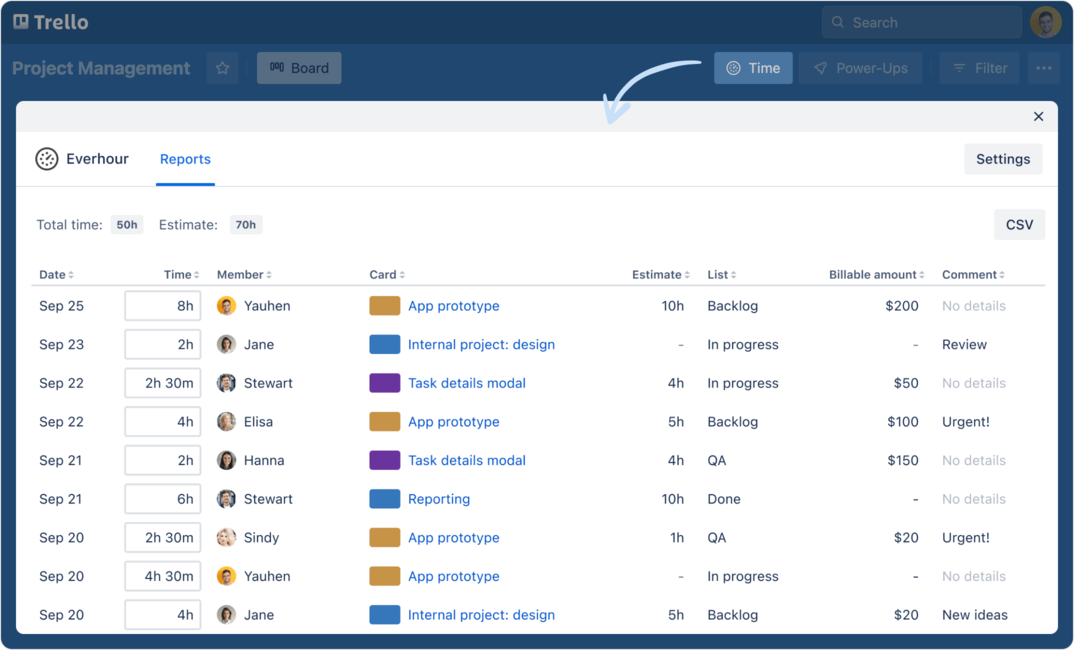Sort by Date column header
The height and width of the screenshot is (650, 1074).
56,275
